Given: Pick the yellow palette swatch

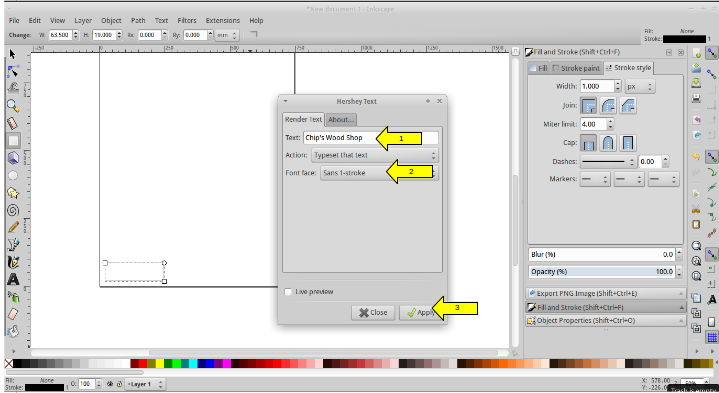Looking at the screenshot, I should point(160,364).
